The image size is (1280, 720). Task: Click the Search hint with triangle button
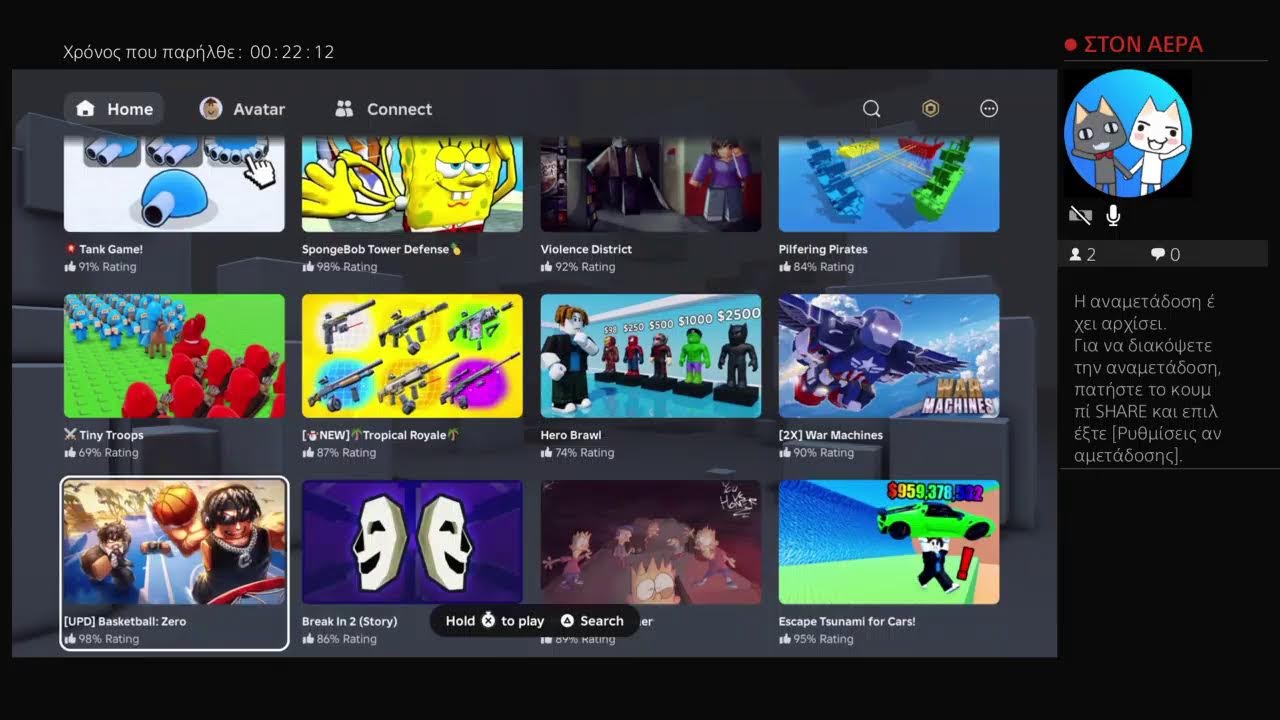pyautogui.click(x=592, y=621)
